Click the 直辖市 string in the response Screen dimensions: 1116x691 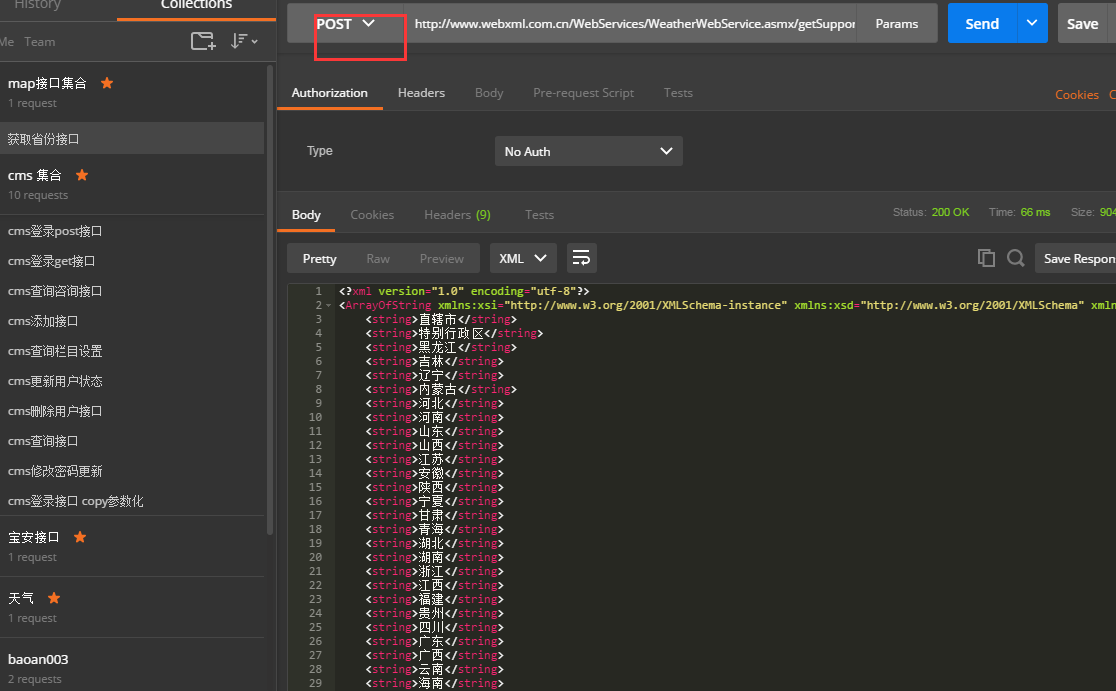point(438,320)
